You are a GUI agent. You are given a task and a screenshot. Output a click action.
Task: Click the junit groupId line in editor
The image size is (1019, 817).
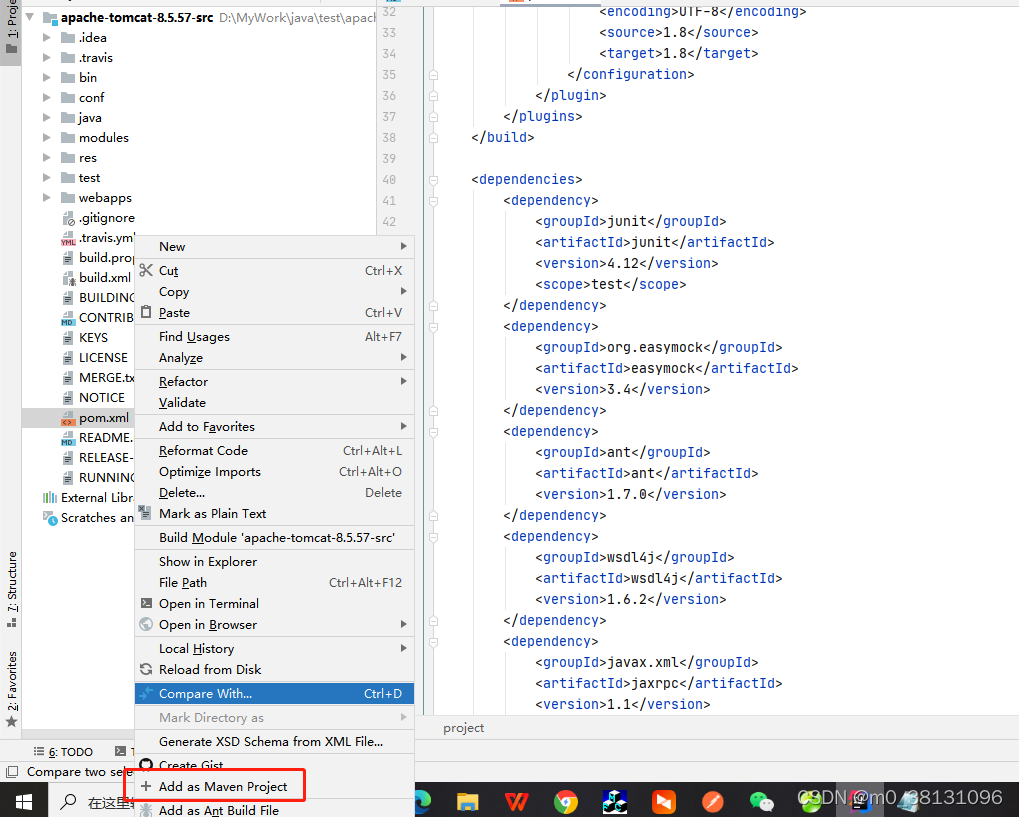point(630,222)
